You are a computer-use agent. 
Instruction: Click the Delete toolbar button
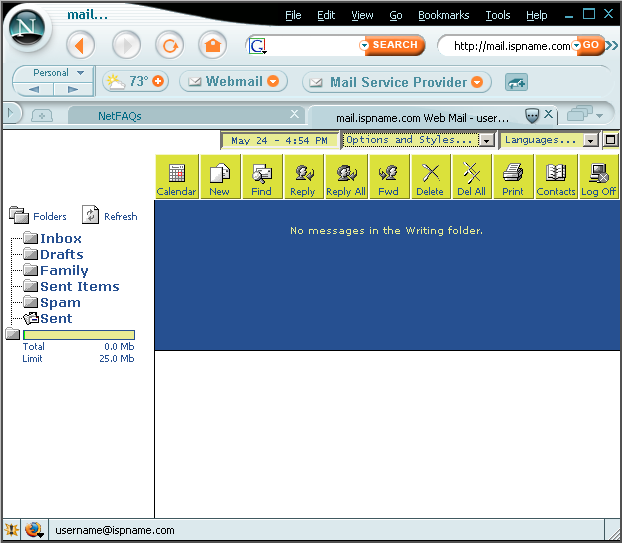pyautogui.click(x=430, y=177)
